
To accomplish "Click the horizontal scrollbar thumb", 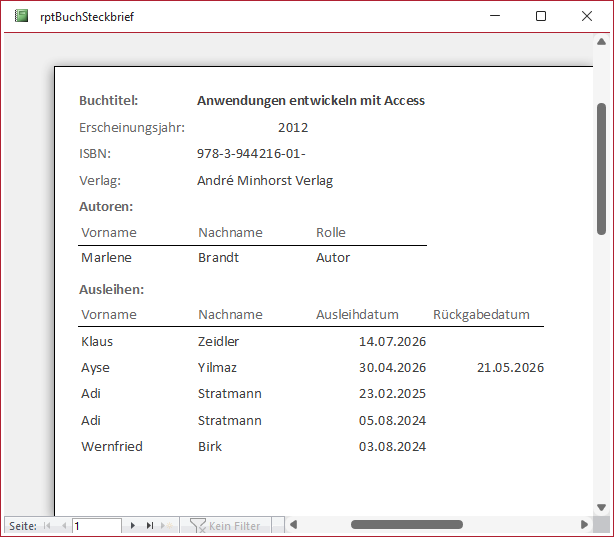I will pos(407,524).
